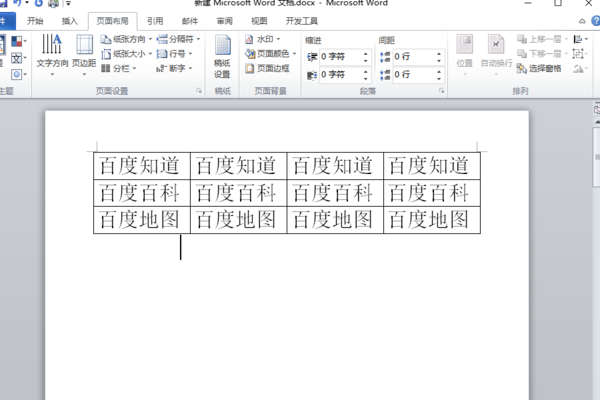600x400 pixels.
Task: Click the right indent 0 字符 field
Action: [x=340, y=74]
